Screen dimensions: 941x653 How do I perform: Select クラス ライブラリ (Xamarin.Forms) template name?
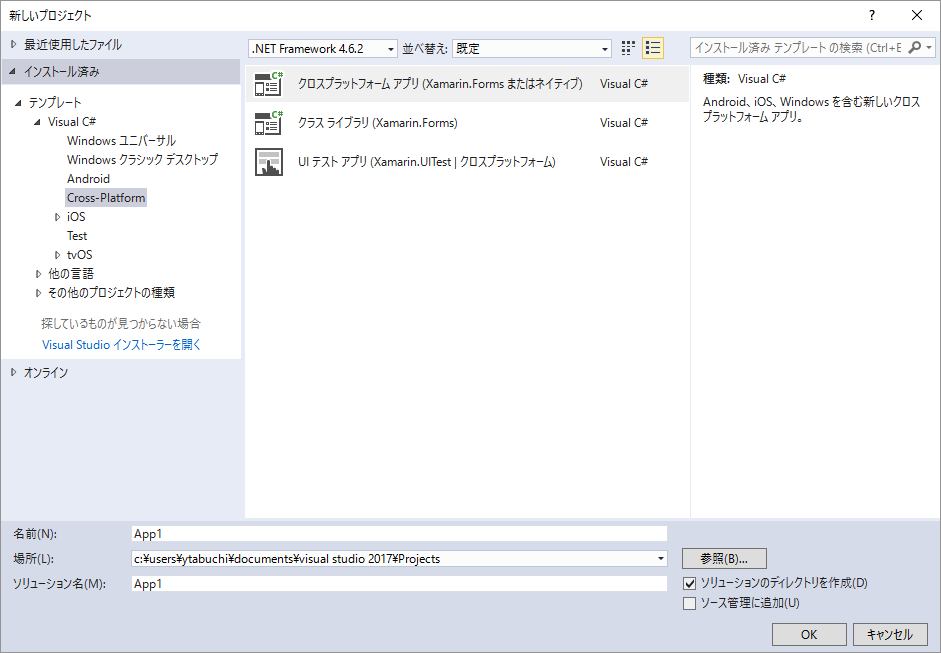[x=377, y=123]
